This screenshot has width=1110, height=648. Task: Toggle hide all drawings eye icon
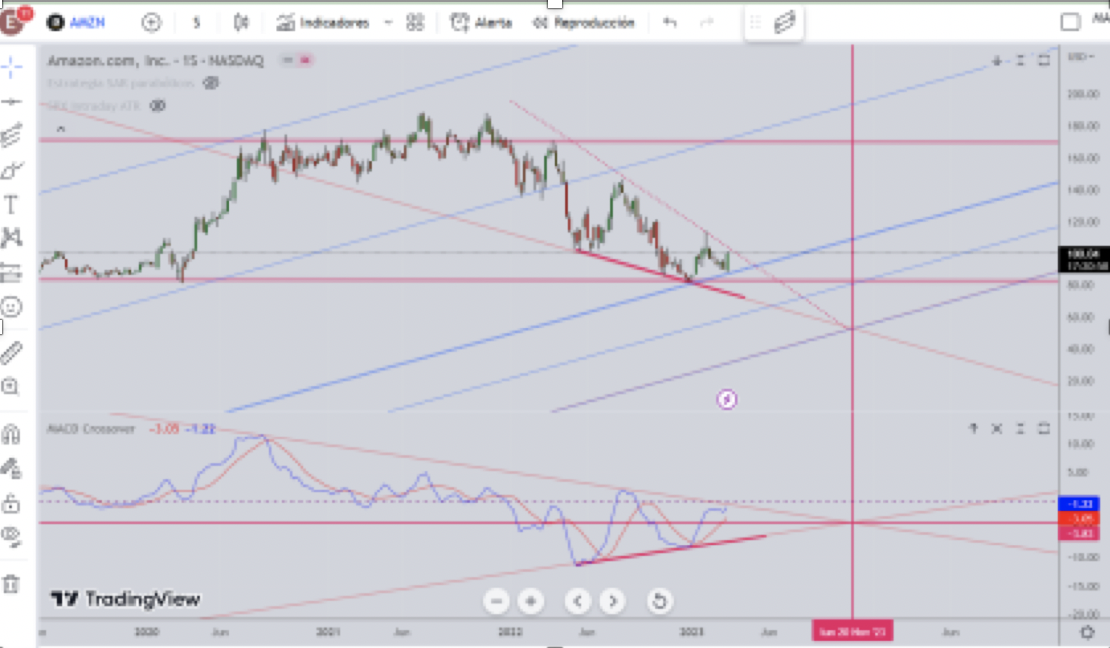11,537
